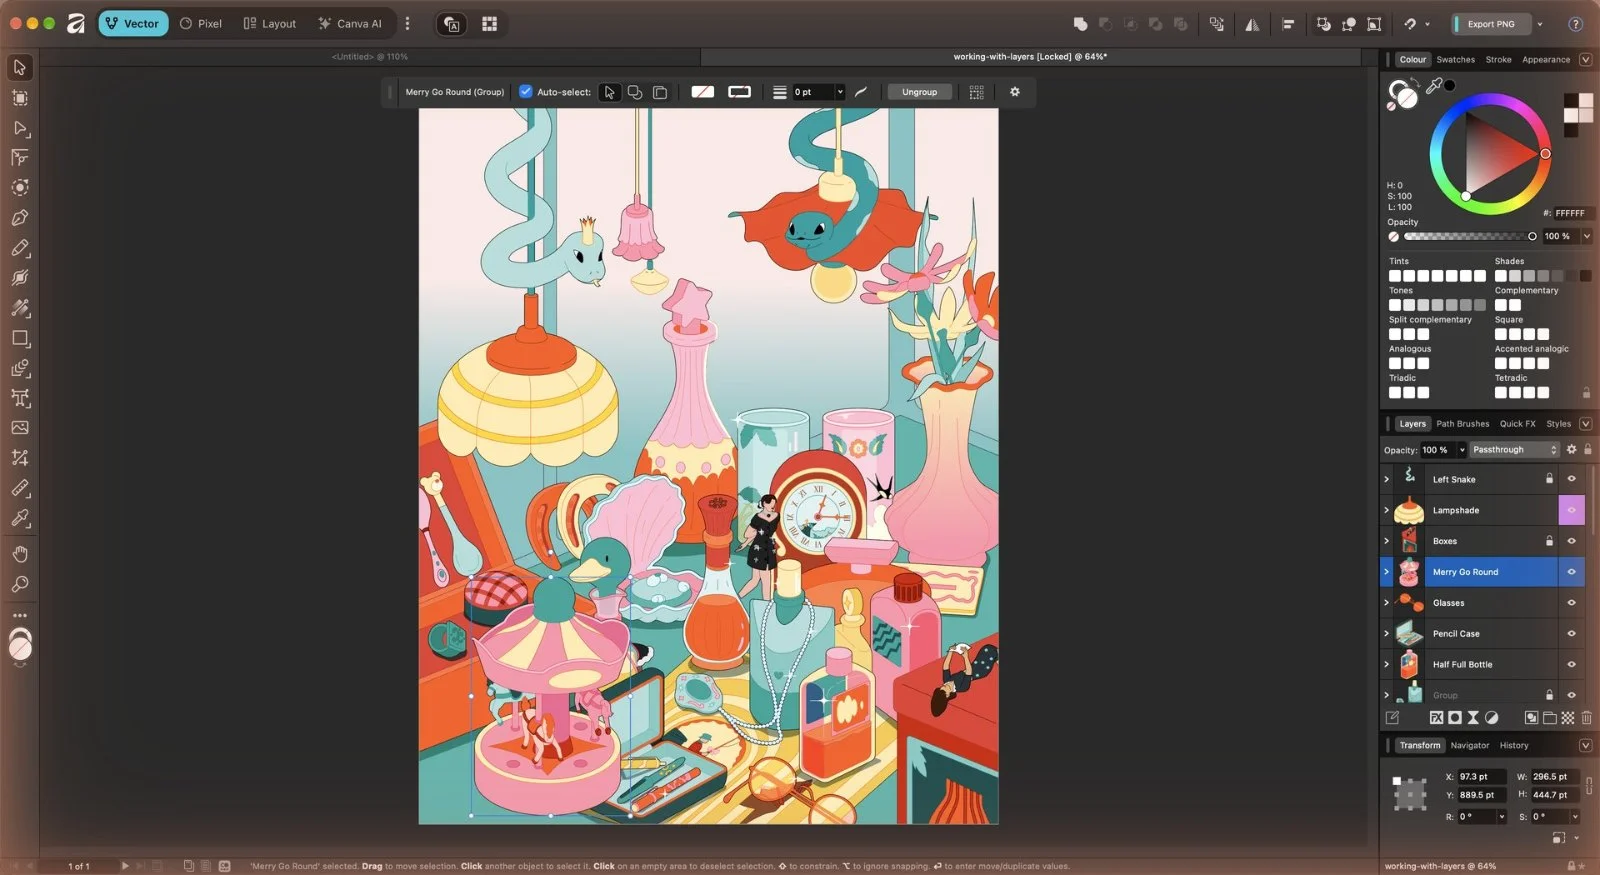Click the eyedropper icon in Colour panel
This screenshot has height=875, width=1600.
click(1434, 86)
